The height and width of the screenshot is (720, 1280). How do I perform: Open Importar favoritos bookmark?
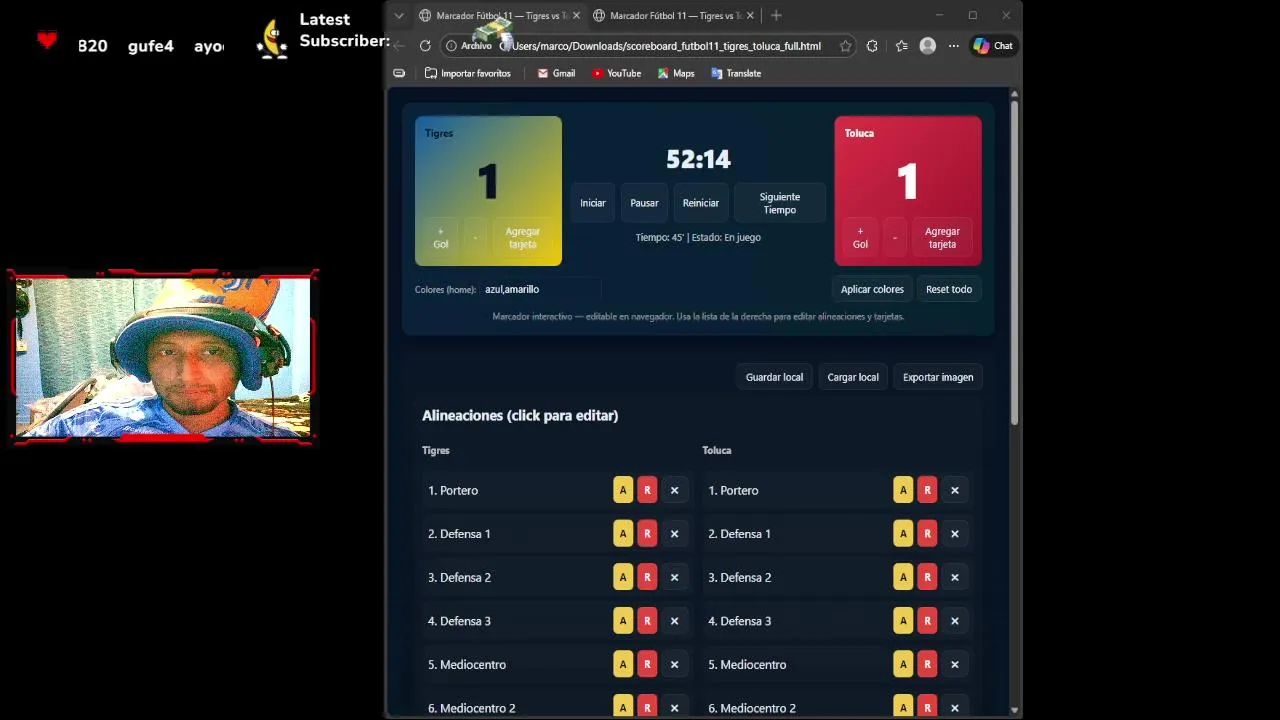coord(468,73)
